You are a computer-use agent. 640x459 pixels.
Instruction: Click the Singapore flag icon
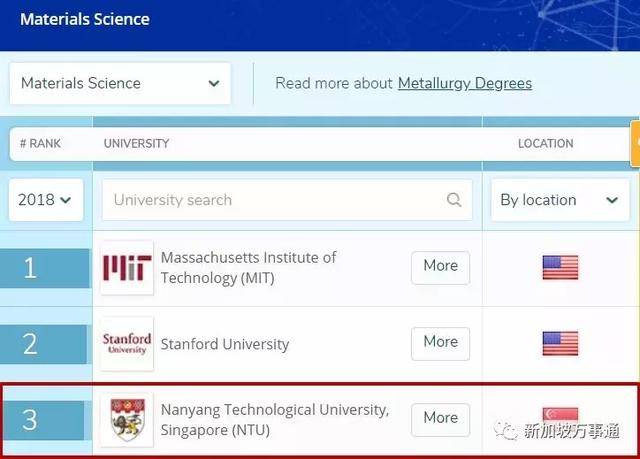point(560,414)
